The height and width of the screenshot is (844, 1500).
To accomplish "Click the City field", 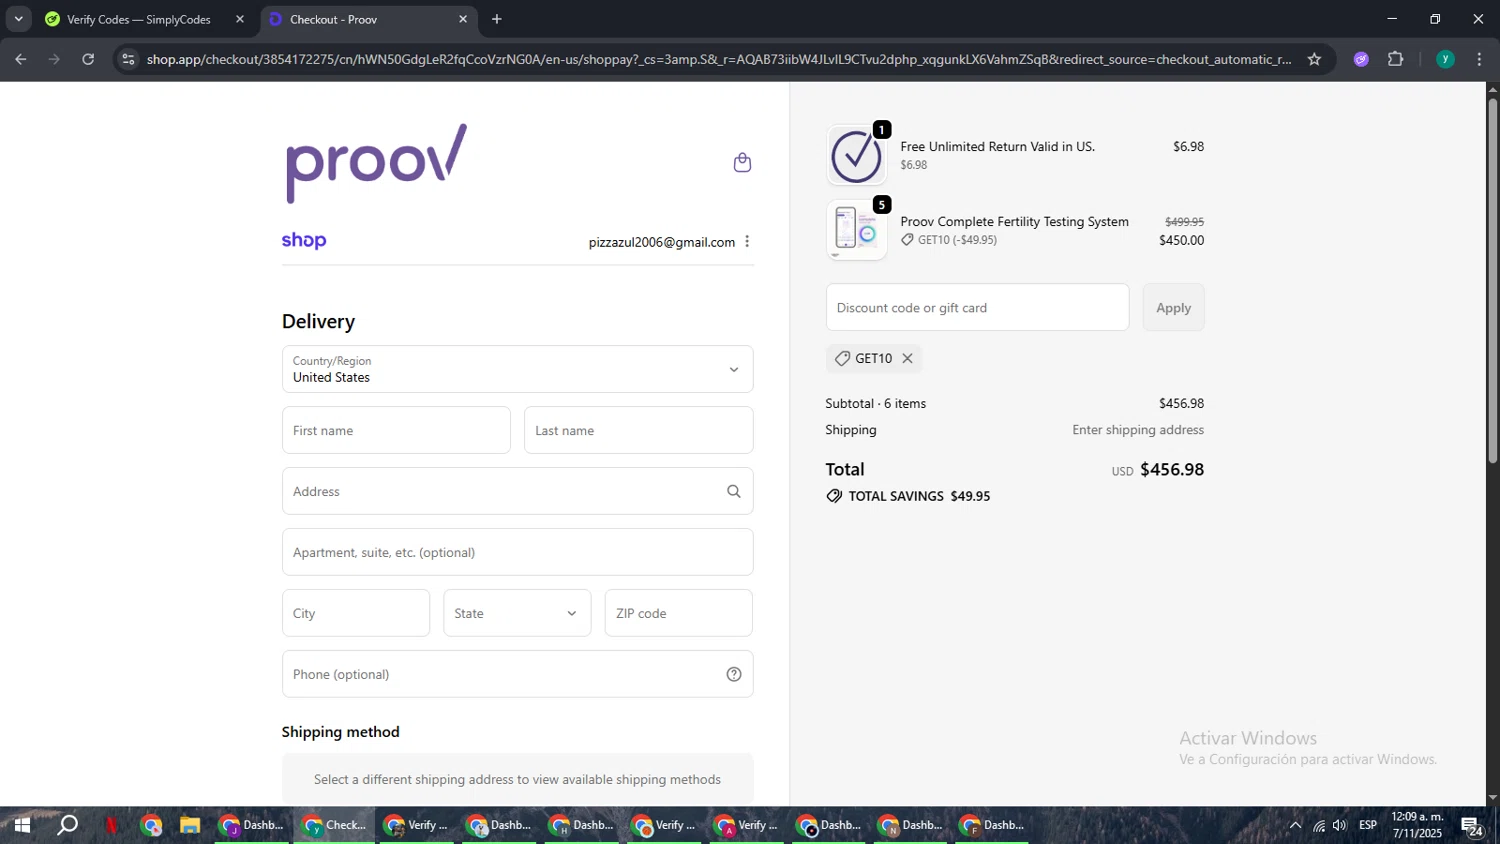I will 356,613.
